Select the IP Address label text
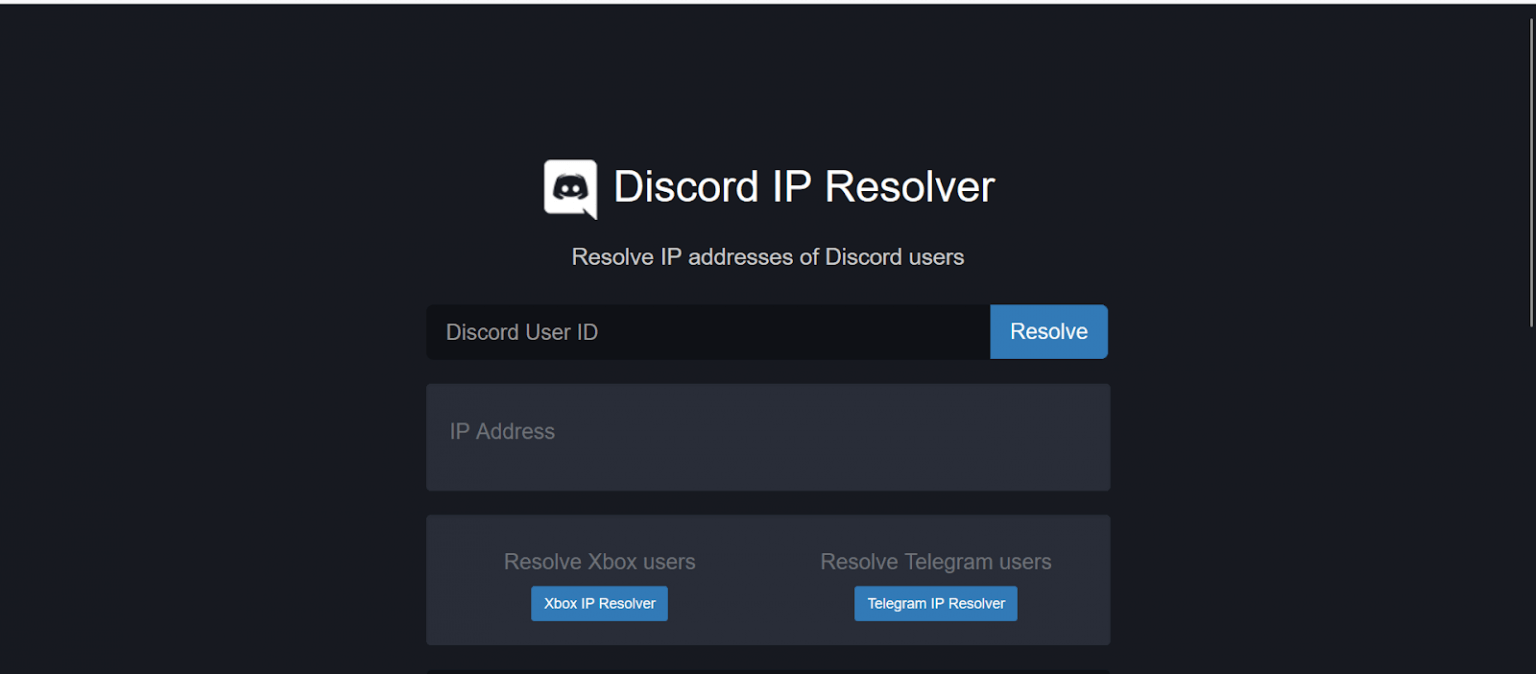 (x=502, y=432)
